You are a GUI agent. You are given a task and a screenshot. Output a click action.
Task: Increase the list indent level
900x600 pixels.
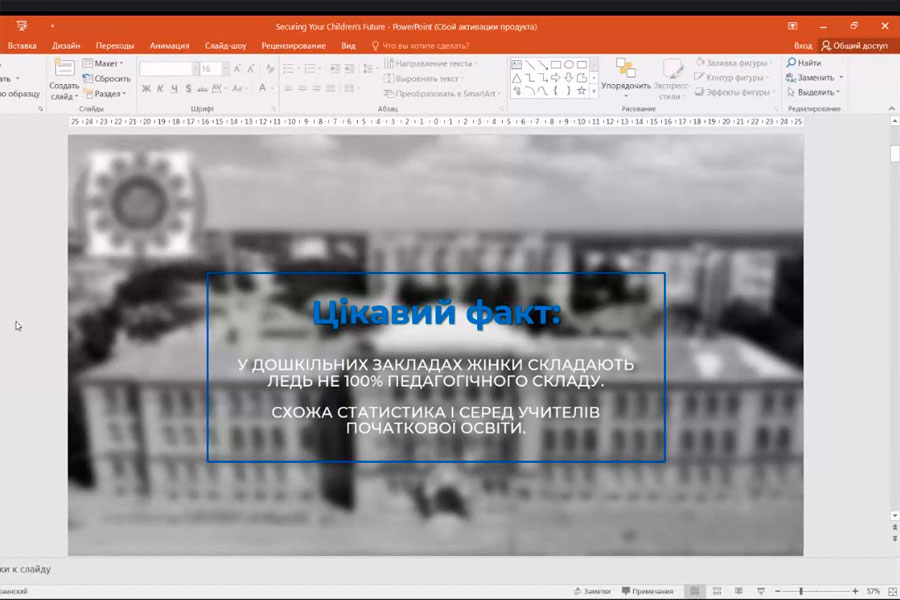click(x=349, y=69)
